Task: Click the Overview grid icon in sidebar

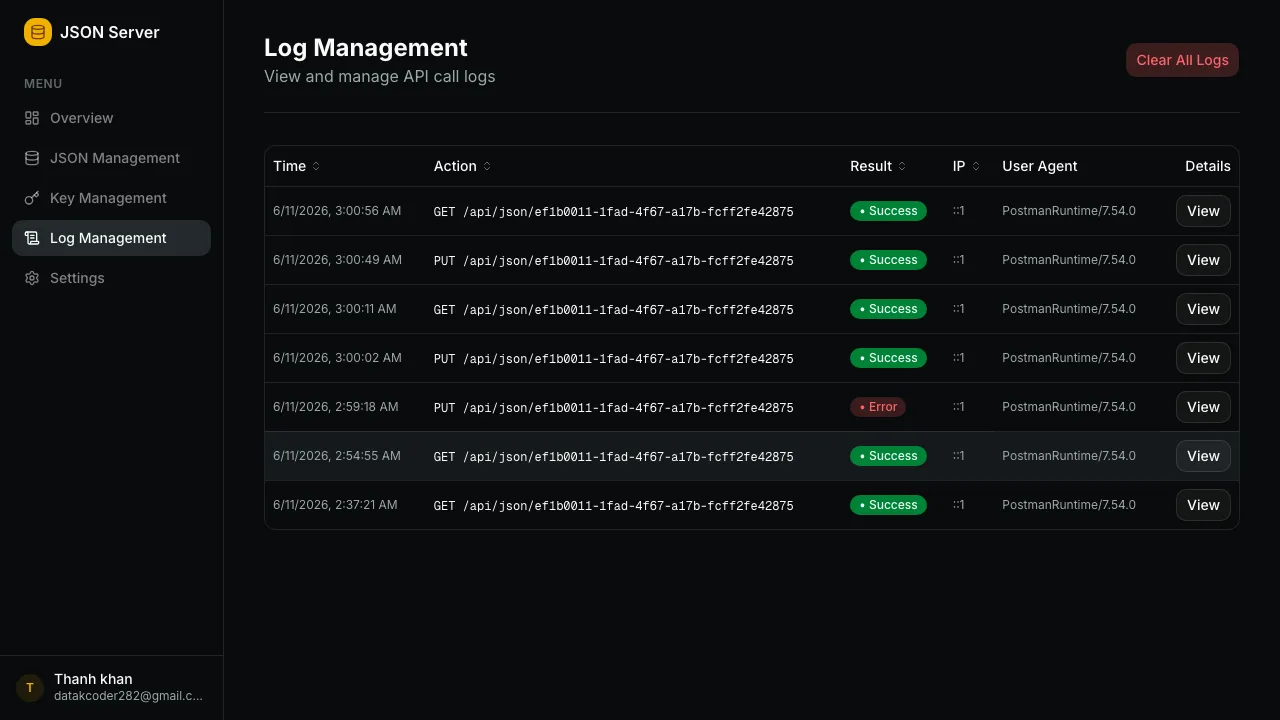Action: [x=32, y=118]
